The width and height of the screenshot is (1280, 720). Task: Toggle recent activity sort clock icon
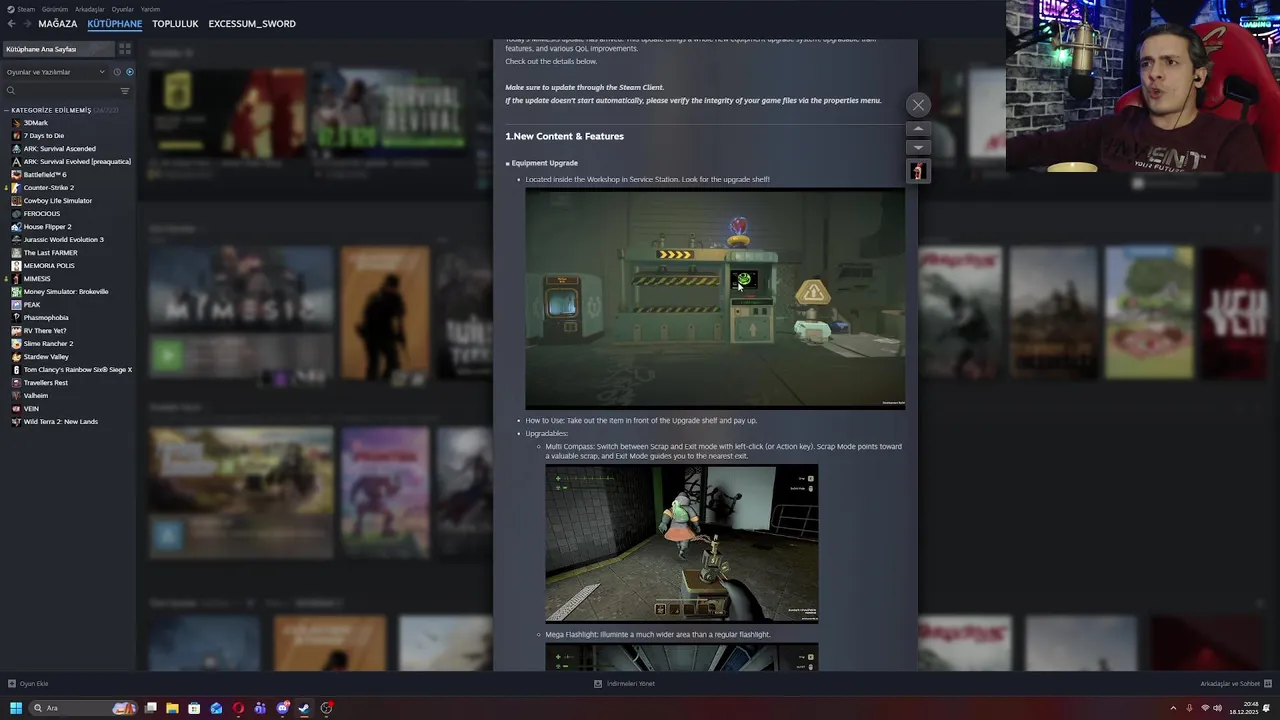point(117,72)
